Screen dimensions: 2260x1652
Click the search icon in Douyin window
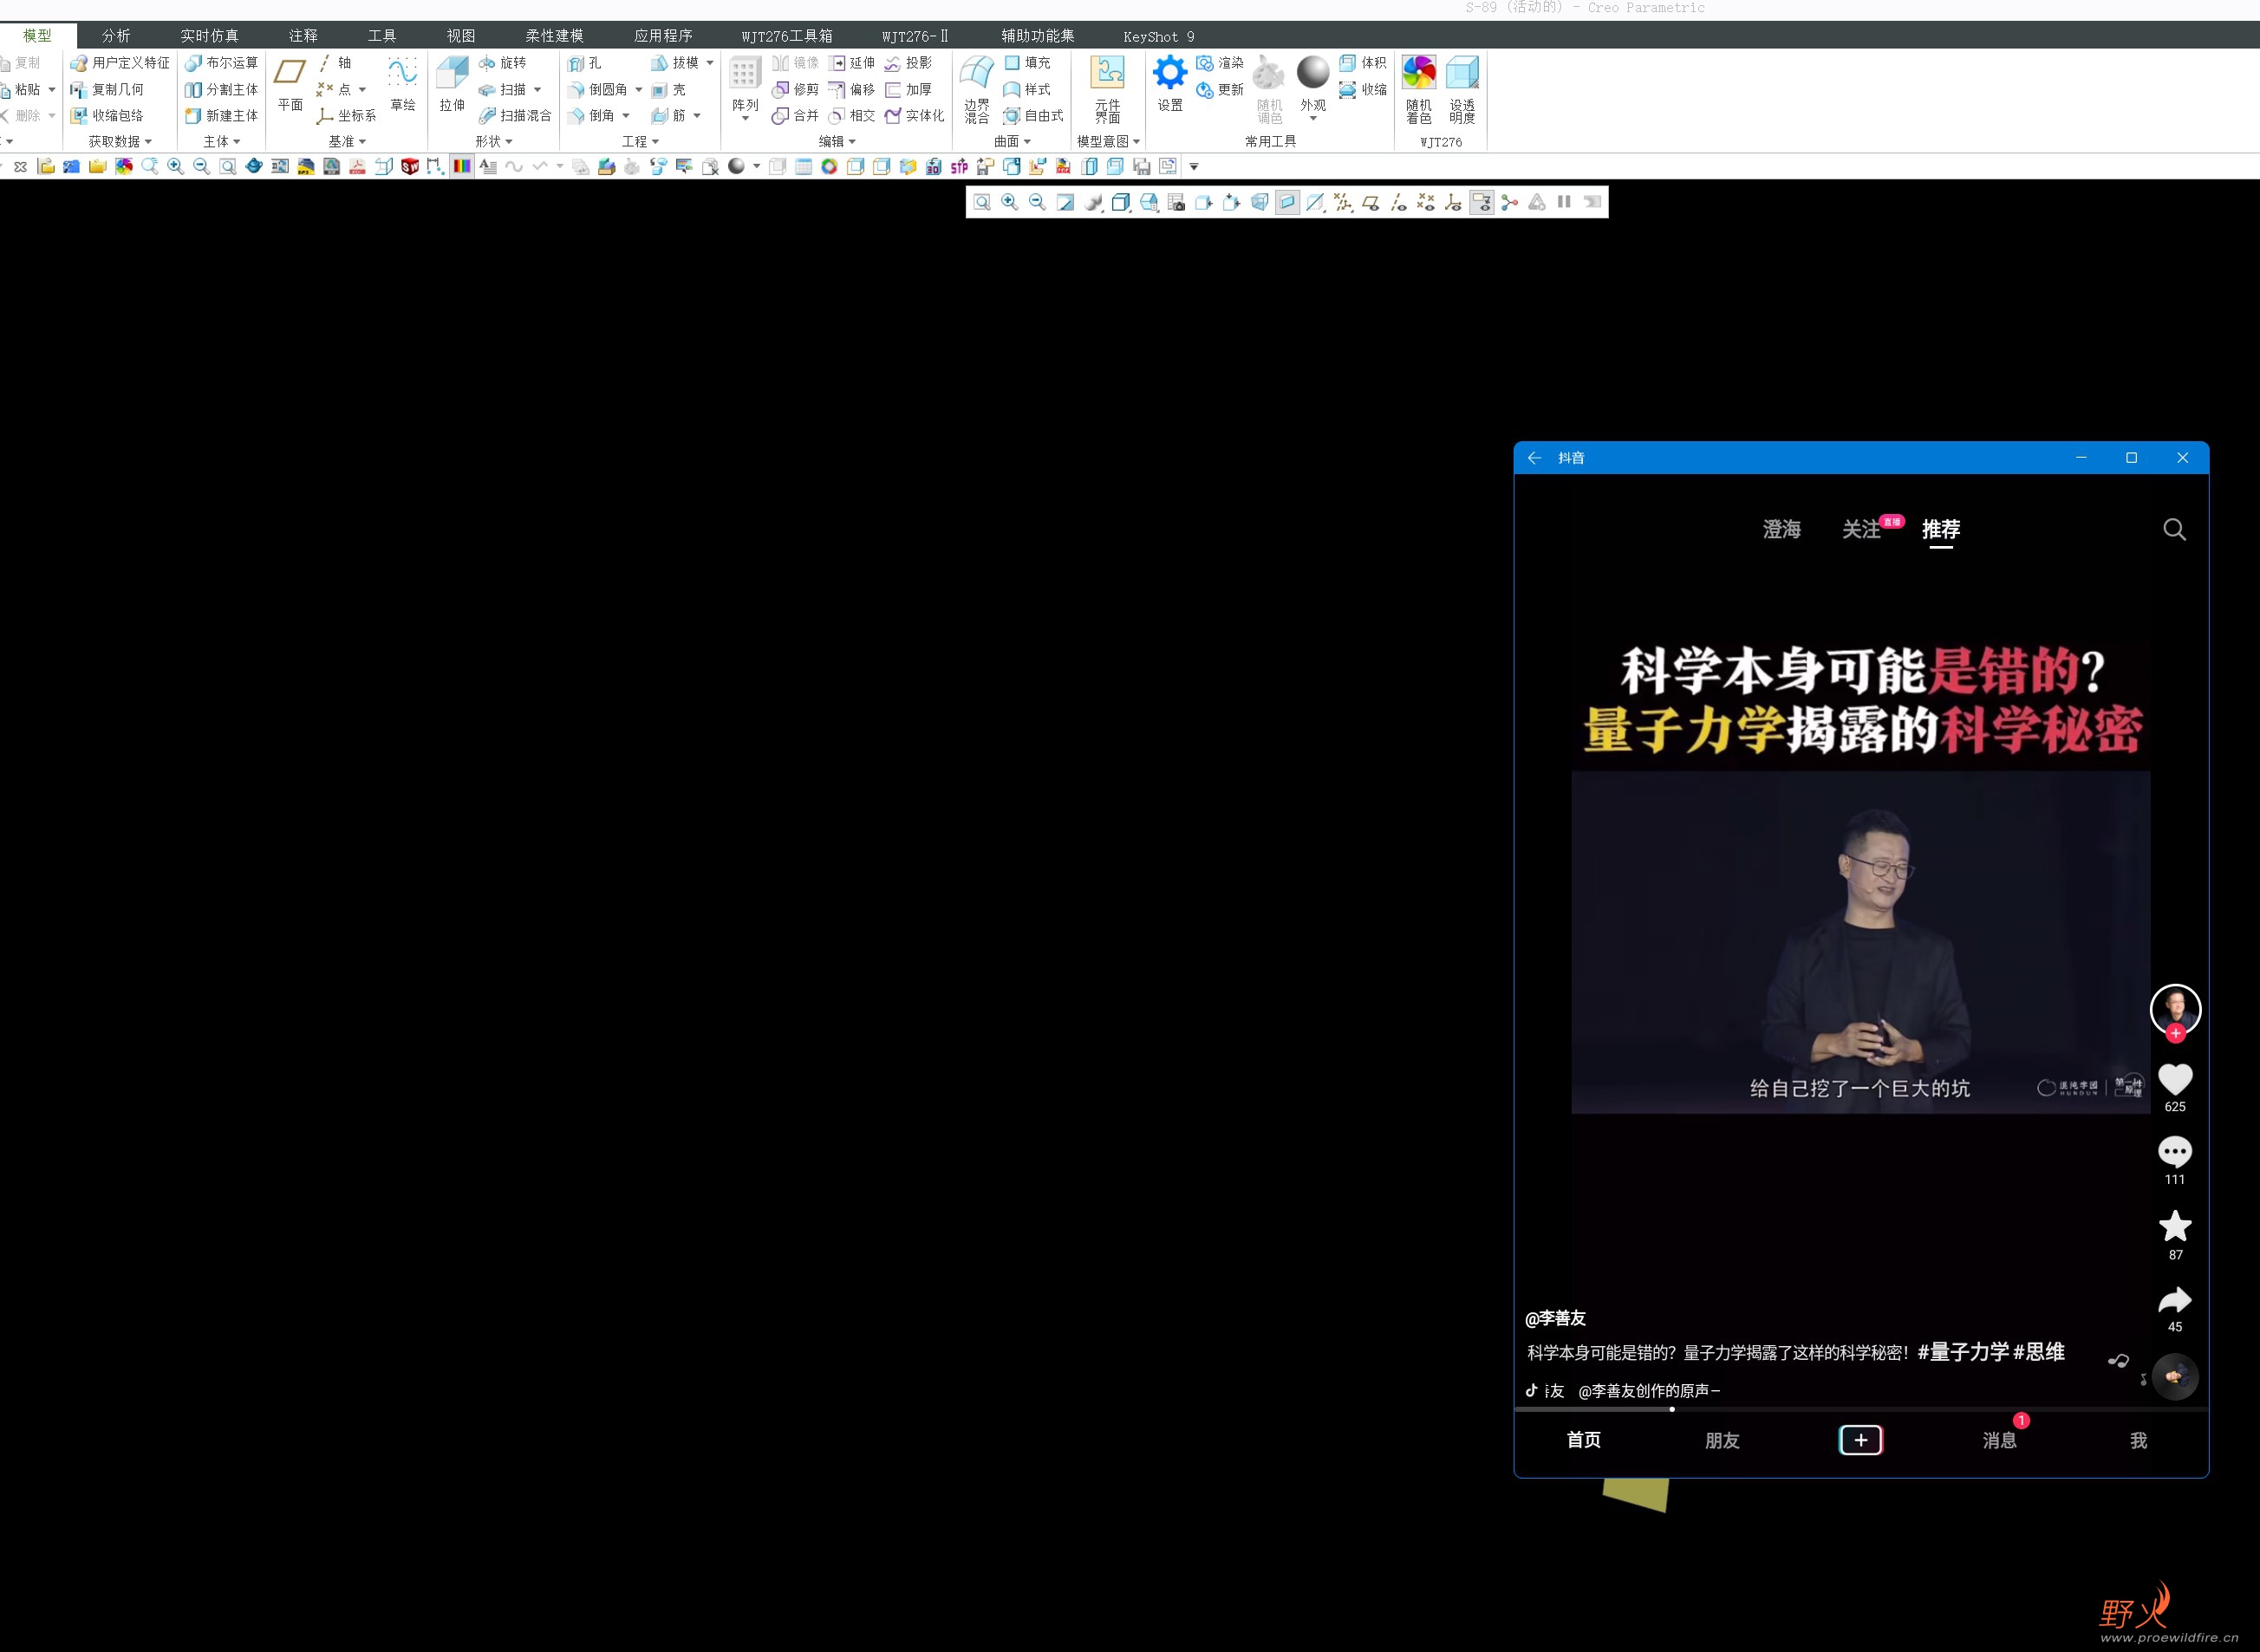coord(2174,530)
